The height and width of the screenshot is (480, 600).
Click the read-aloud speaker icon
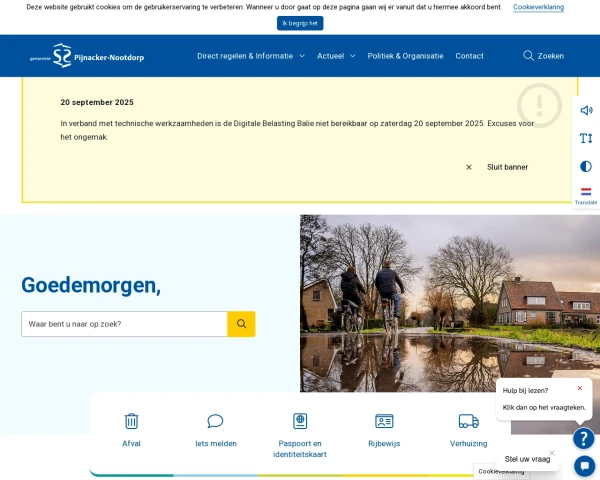(586, 110)
